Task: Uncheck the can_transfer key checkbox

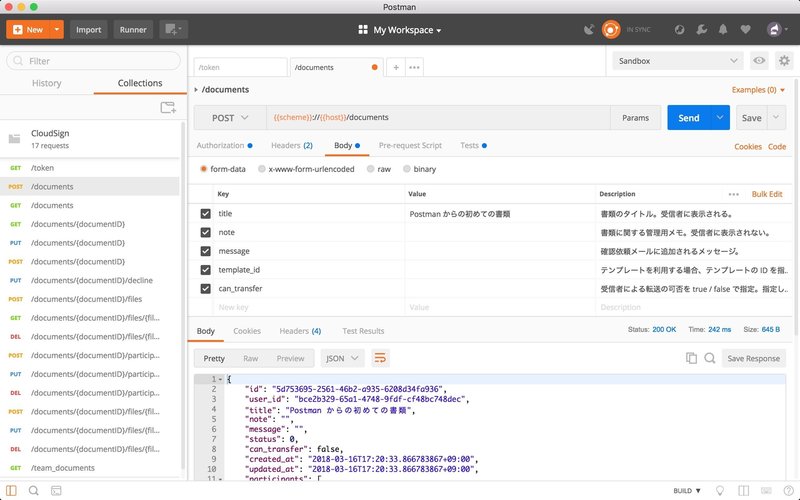Action: click(206, 288)
